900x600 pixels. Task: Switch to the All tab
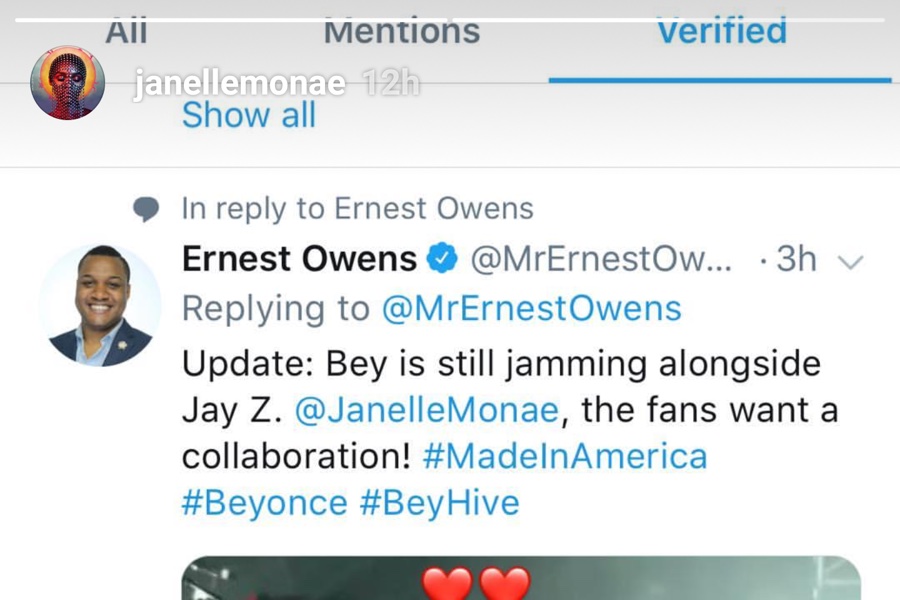pyautogui.click(x=126, y=31)
